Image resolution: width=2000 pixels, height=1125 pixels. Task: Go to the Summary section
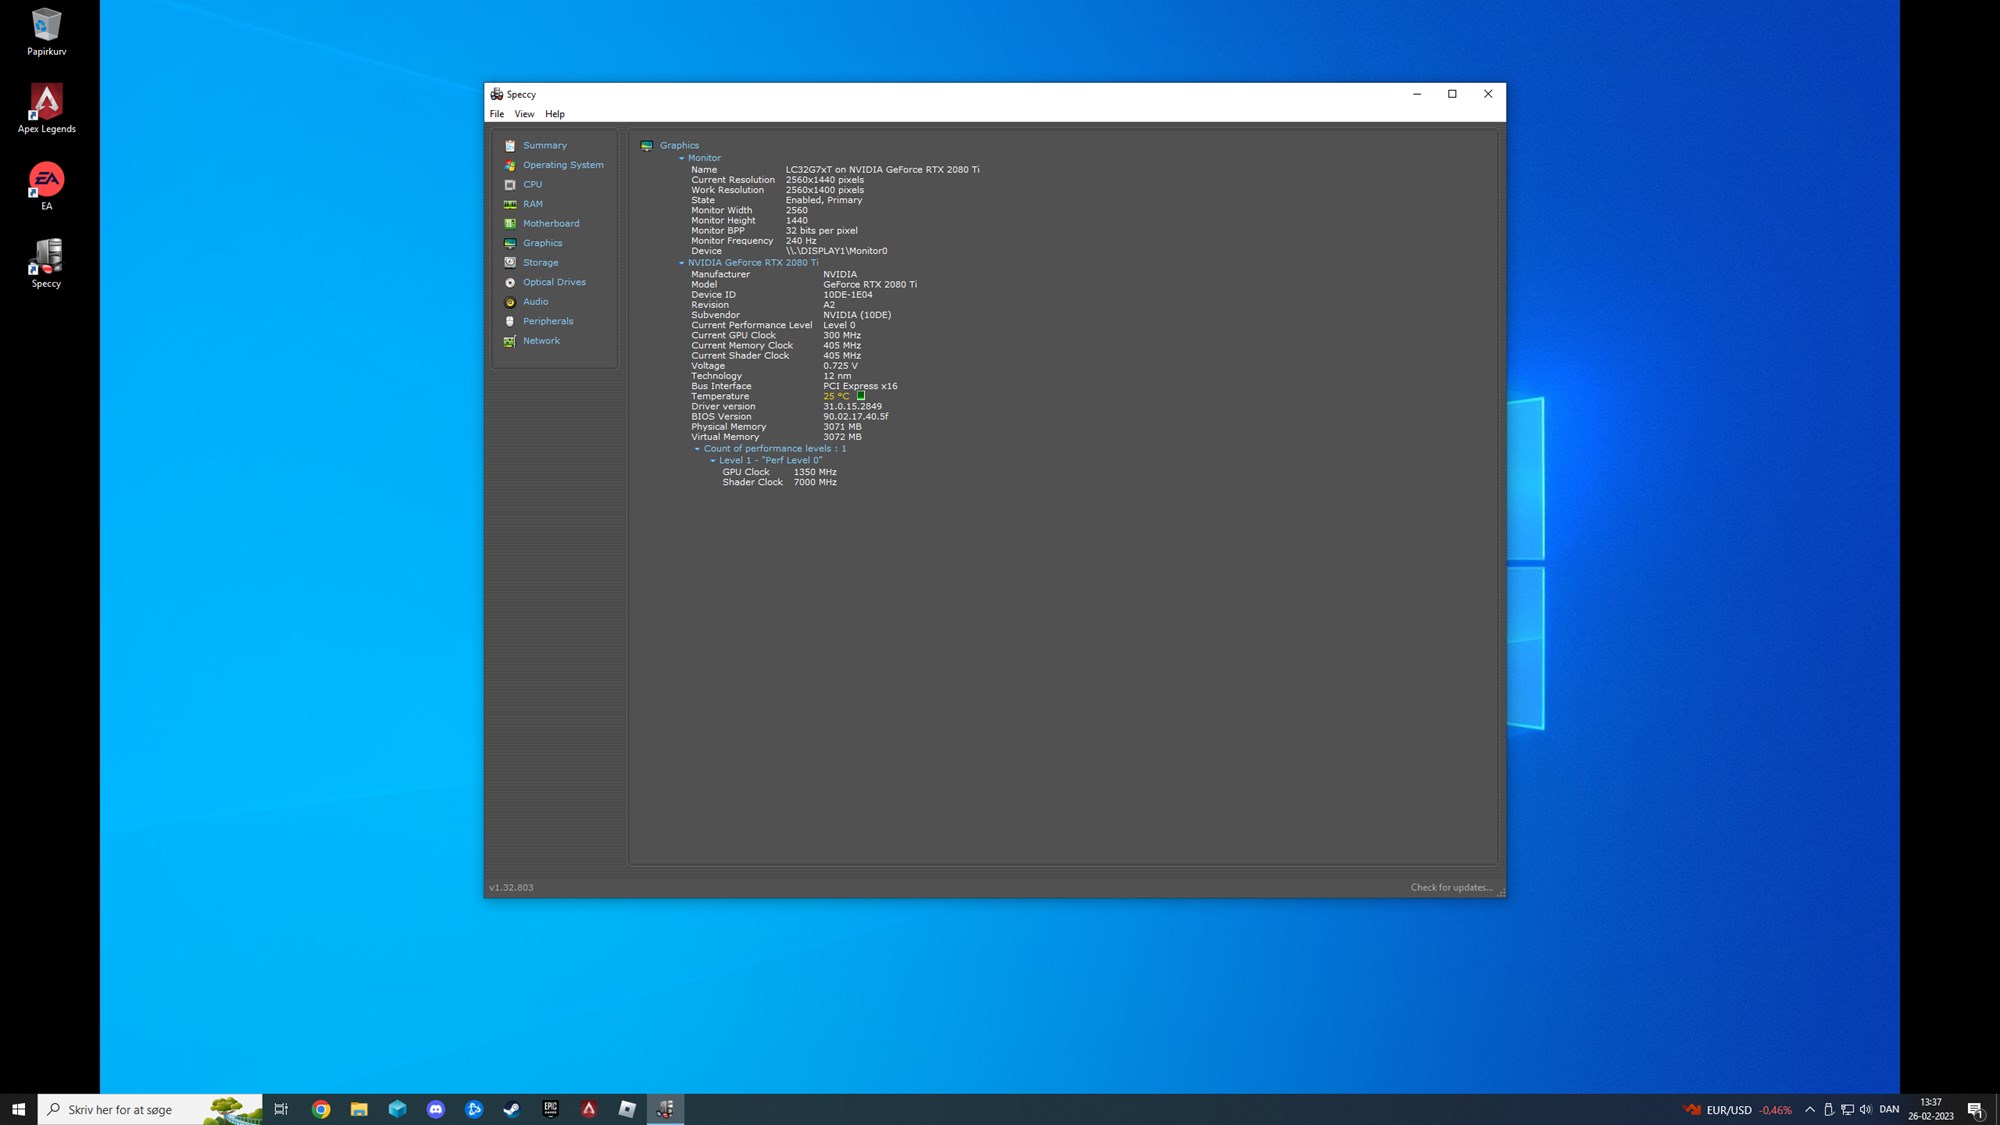(545, 146)
